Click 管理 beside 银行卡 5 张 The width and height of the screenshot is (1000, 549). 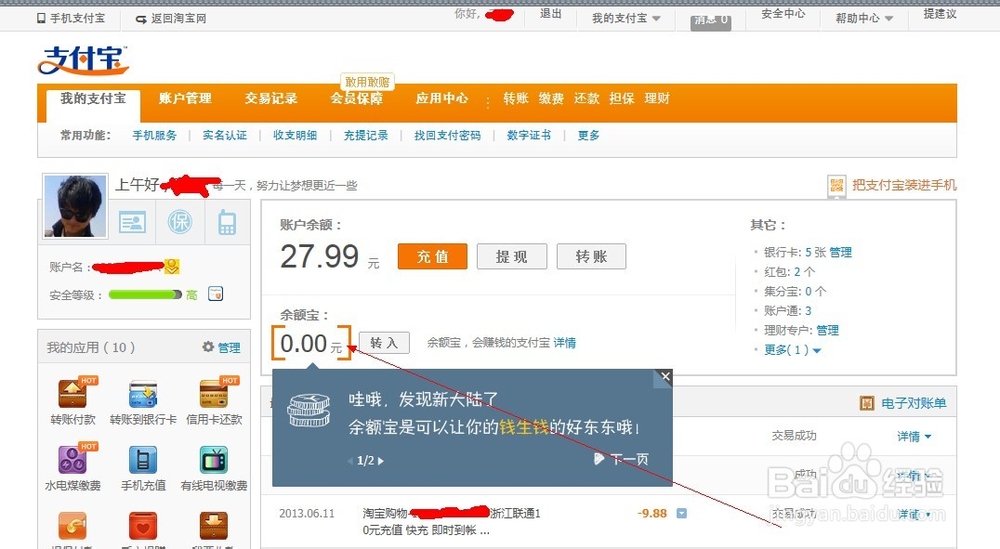point(841,253)
